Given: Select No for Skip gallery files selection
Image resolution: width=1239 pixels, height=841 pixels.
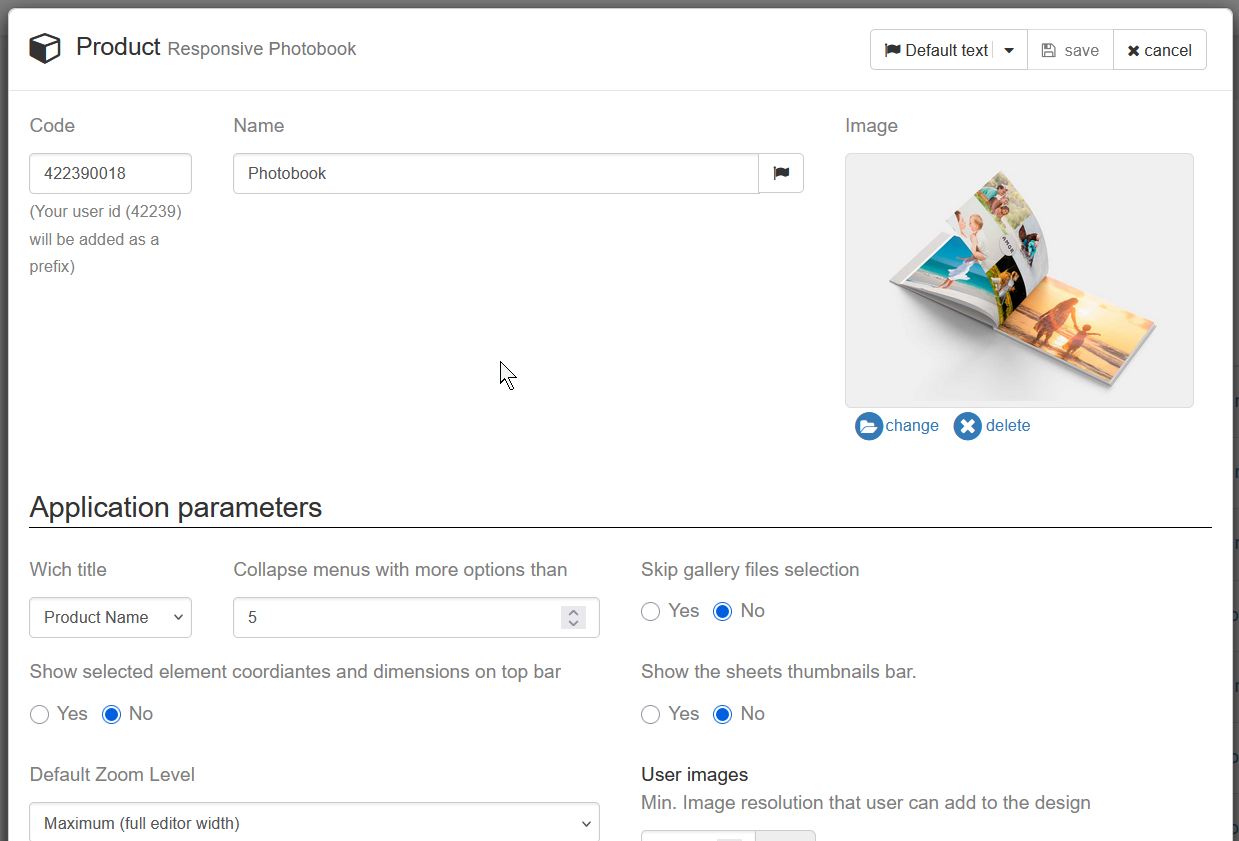Looking at the screenshot, I should (x=722, y=611).
